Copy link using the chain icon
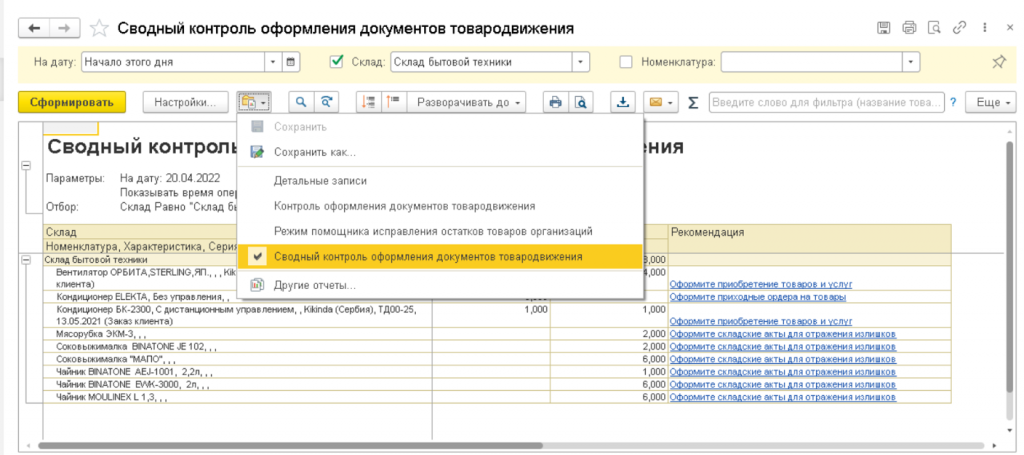The width and height of the screenshot is (1024, 455). click(x=958, y=28)
